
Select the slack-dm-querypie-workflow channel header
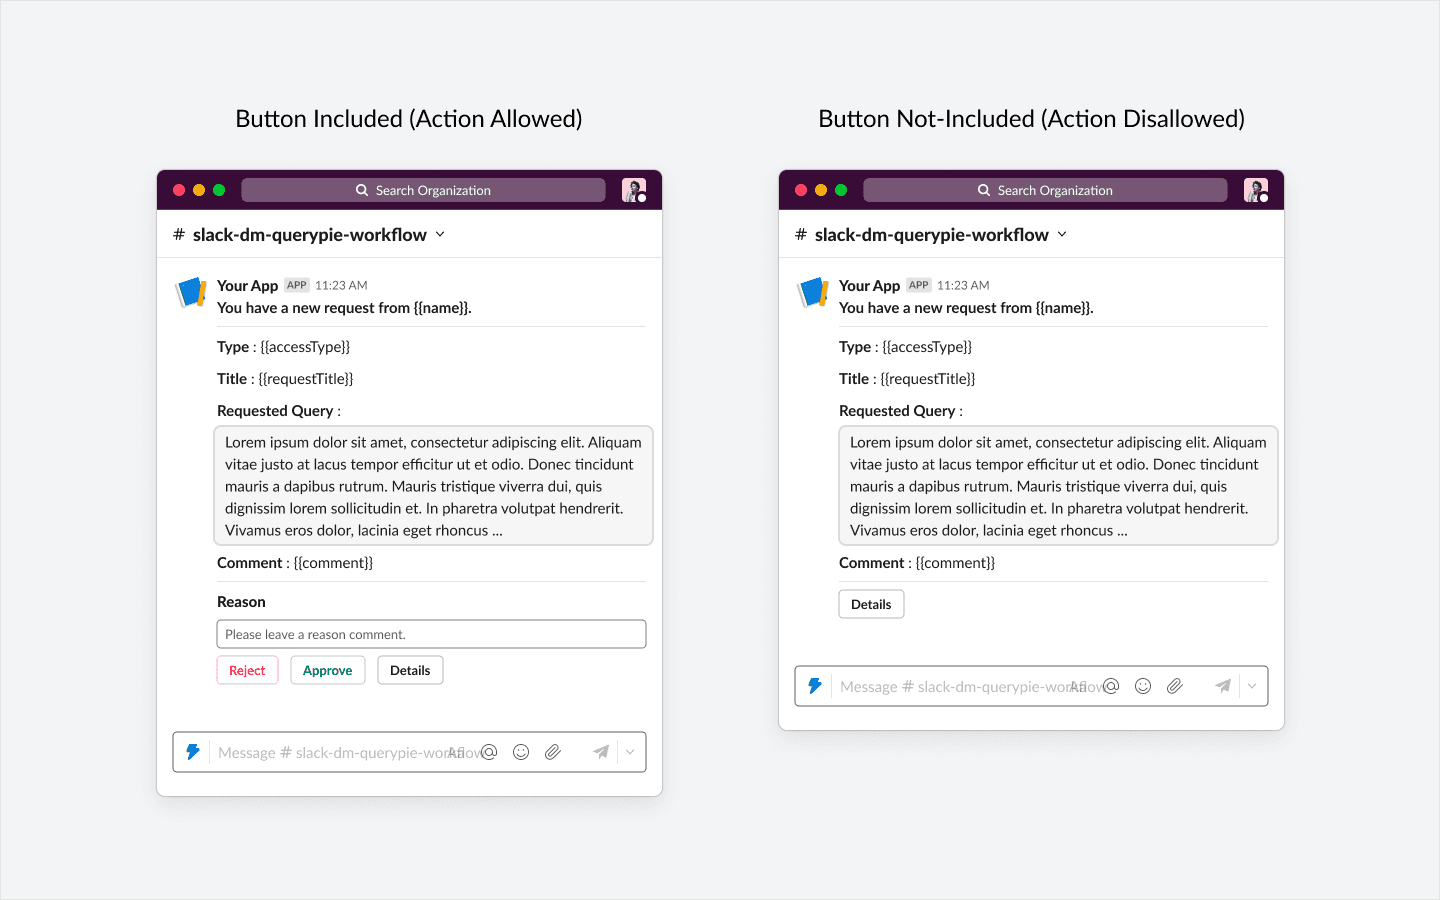[310, 234]
